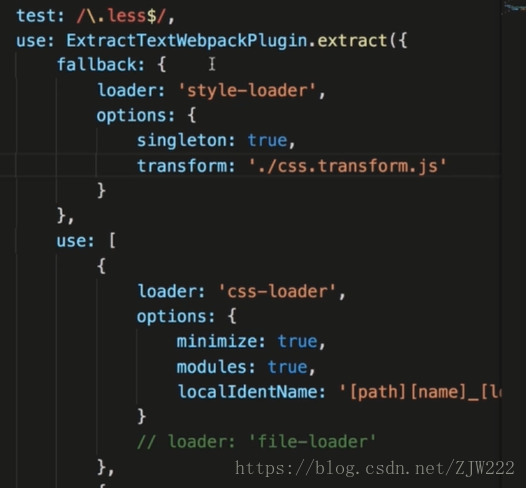This screenshot has width=526, height=488.
Task: Click the regex text /\.less$/
Action: coord(121,16)
